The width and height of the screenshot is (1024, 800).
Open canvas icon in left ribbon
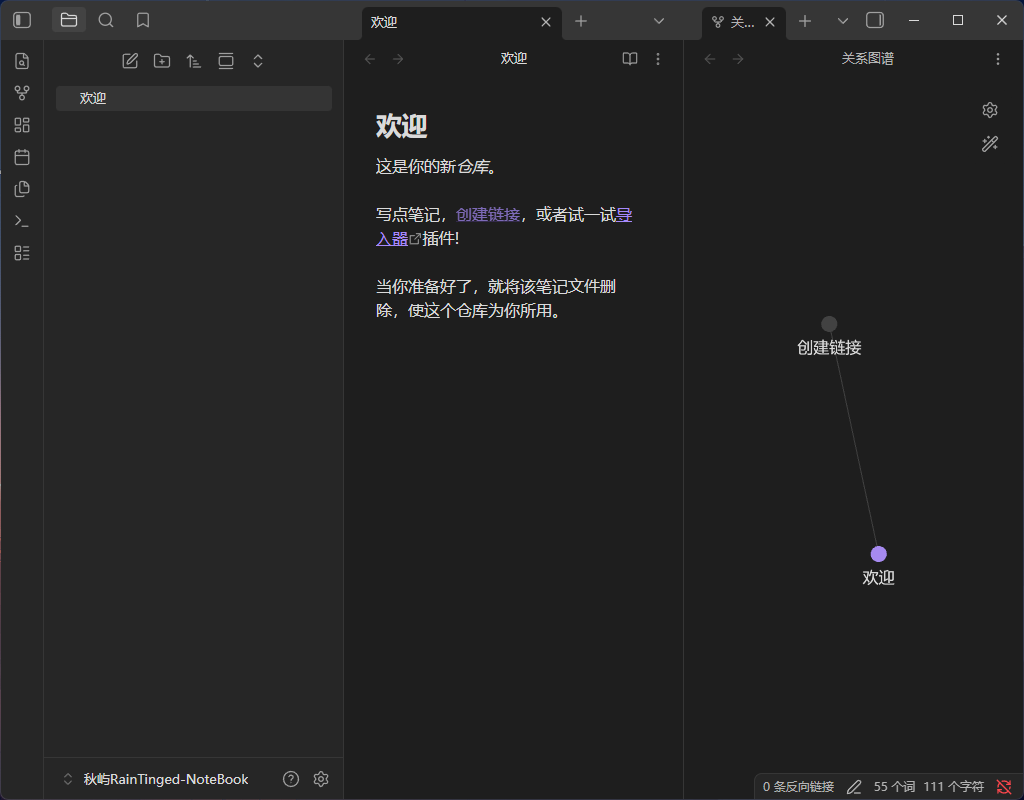(x=22, y=125)
